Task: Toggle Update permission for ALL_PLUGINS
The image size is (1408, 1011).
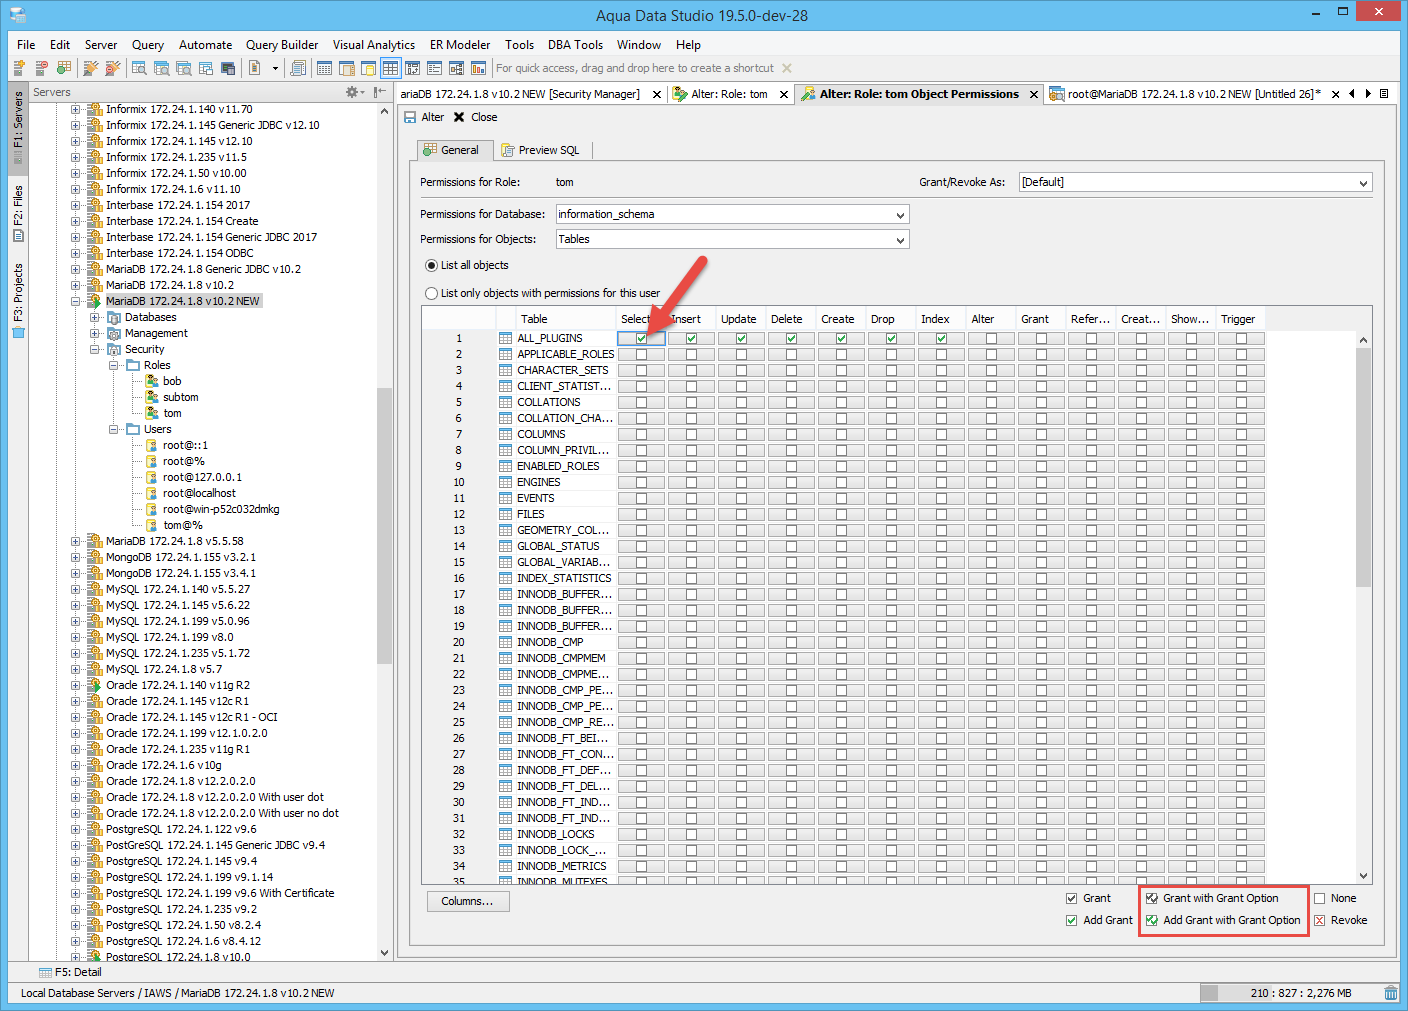Action: [741, 338]
